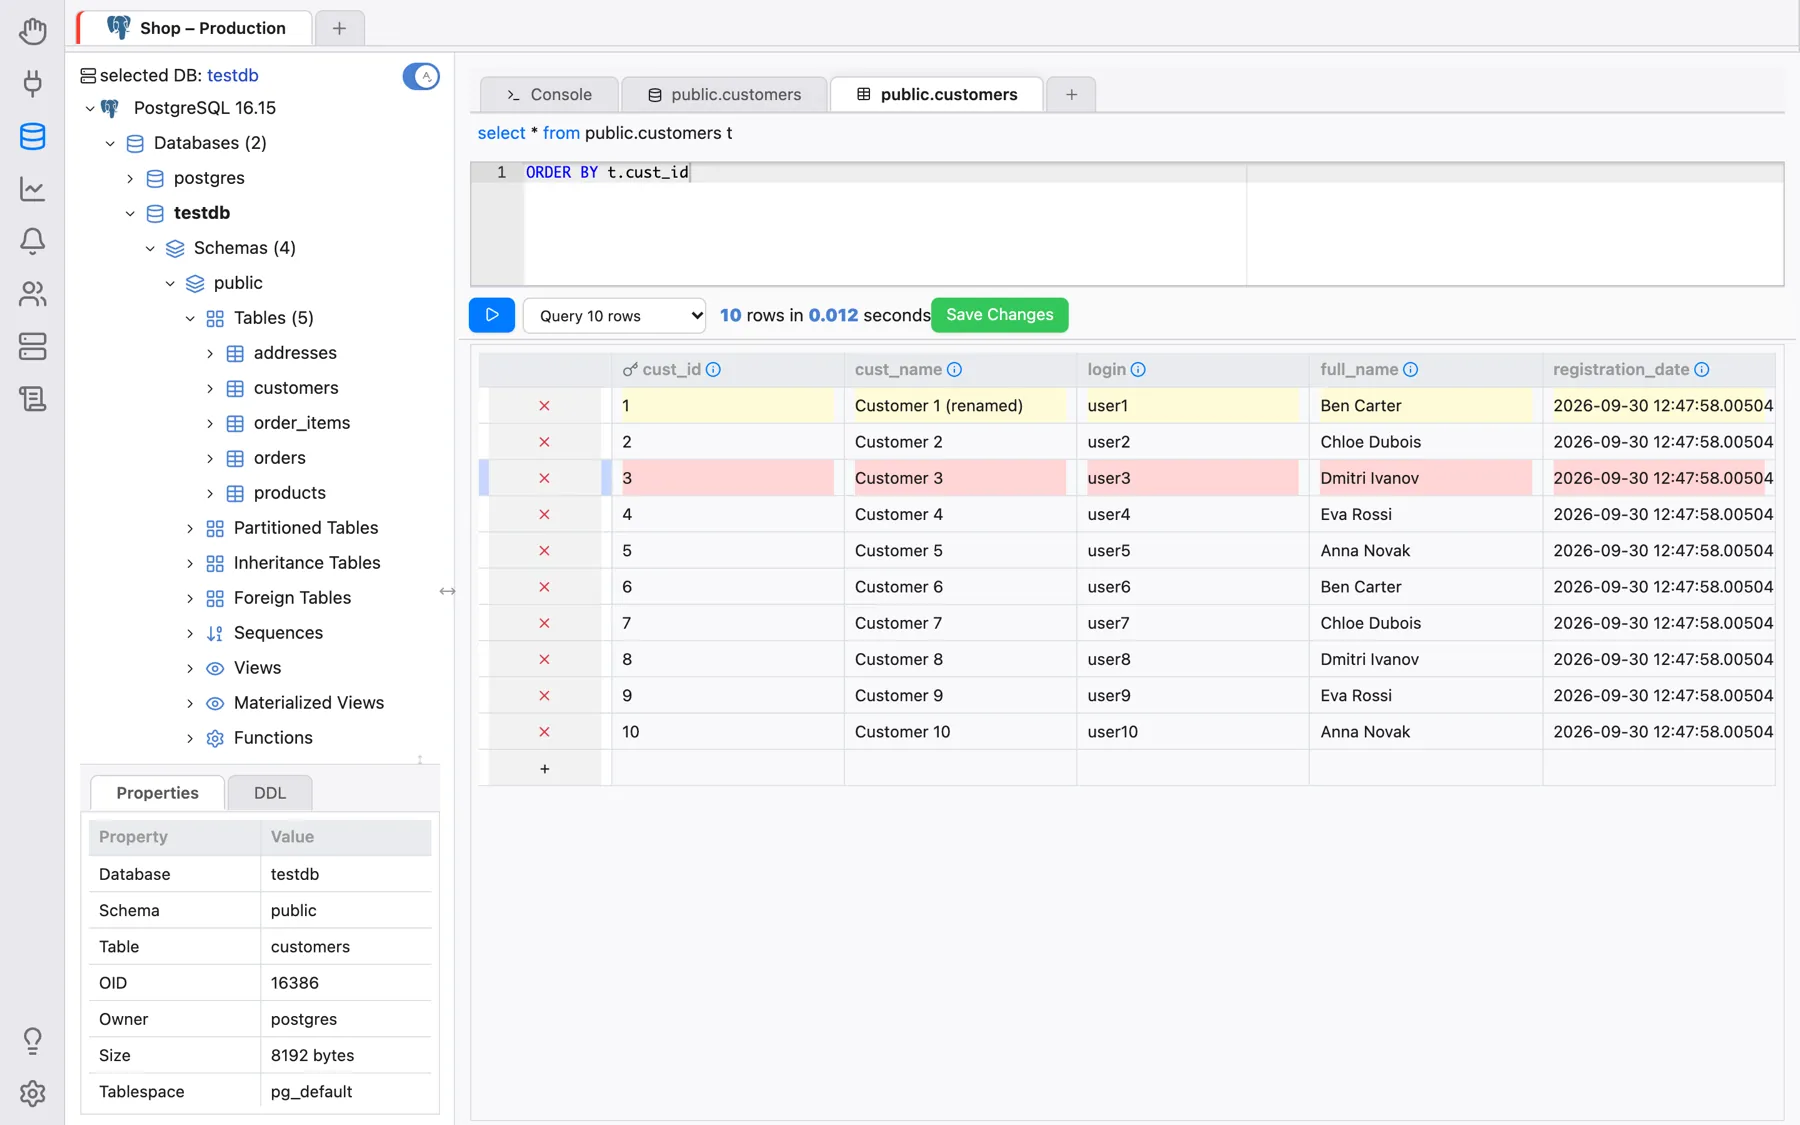Click the X on Customer 3 row
This screenshot has height=1125, width=1800.
(544, 478)
